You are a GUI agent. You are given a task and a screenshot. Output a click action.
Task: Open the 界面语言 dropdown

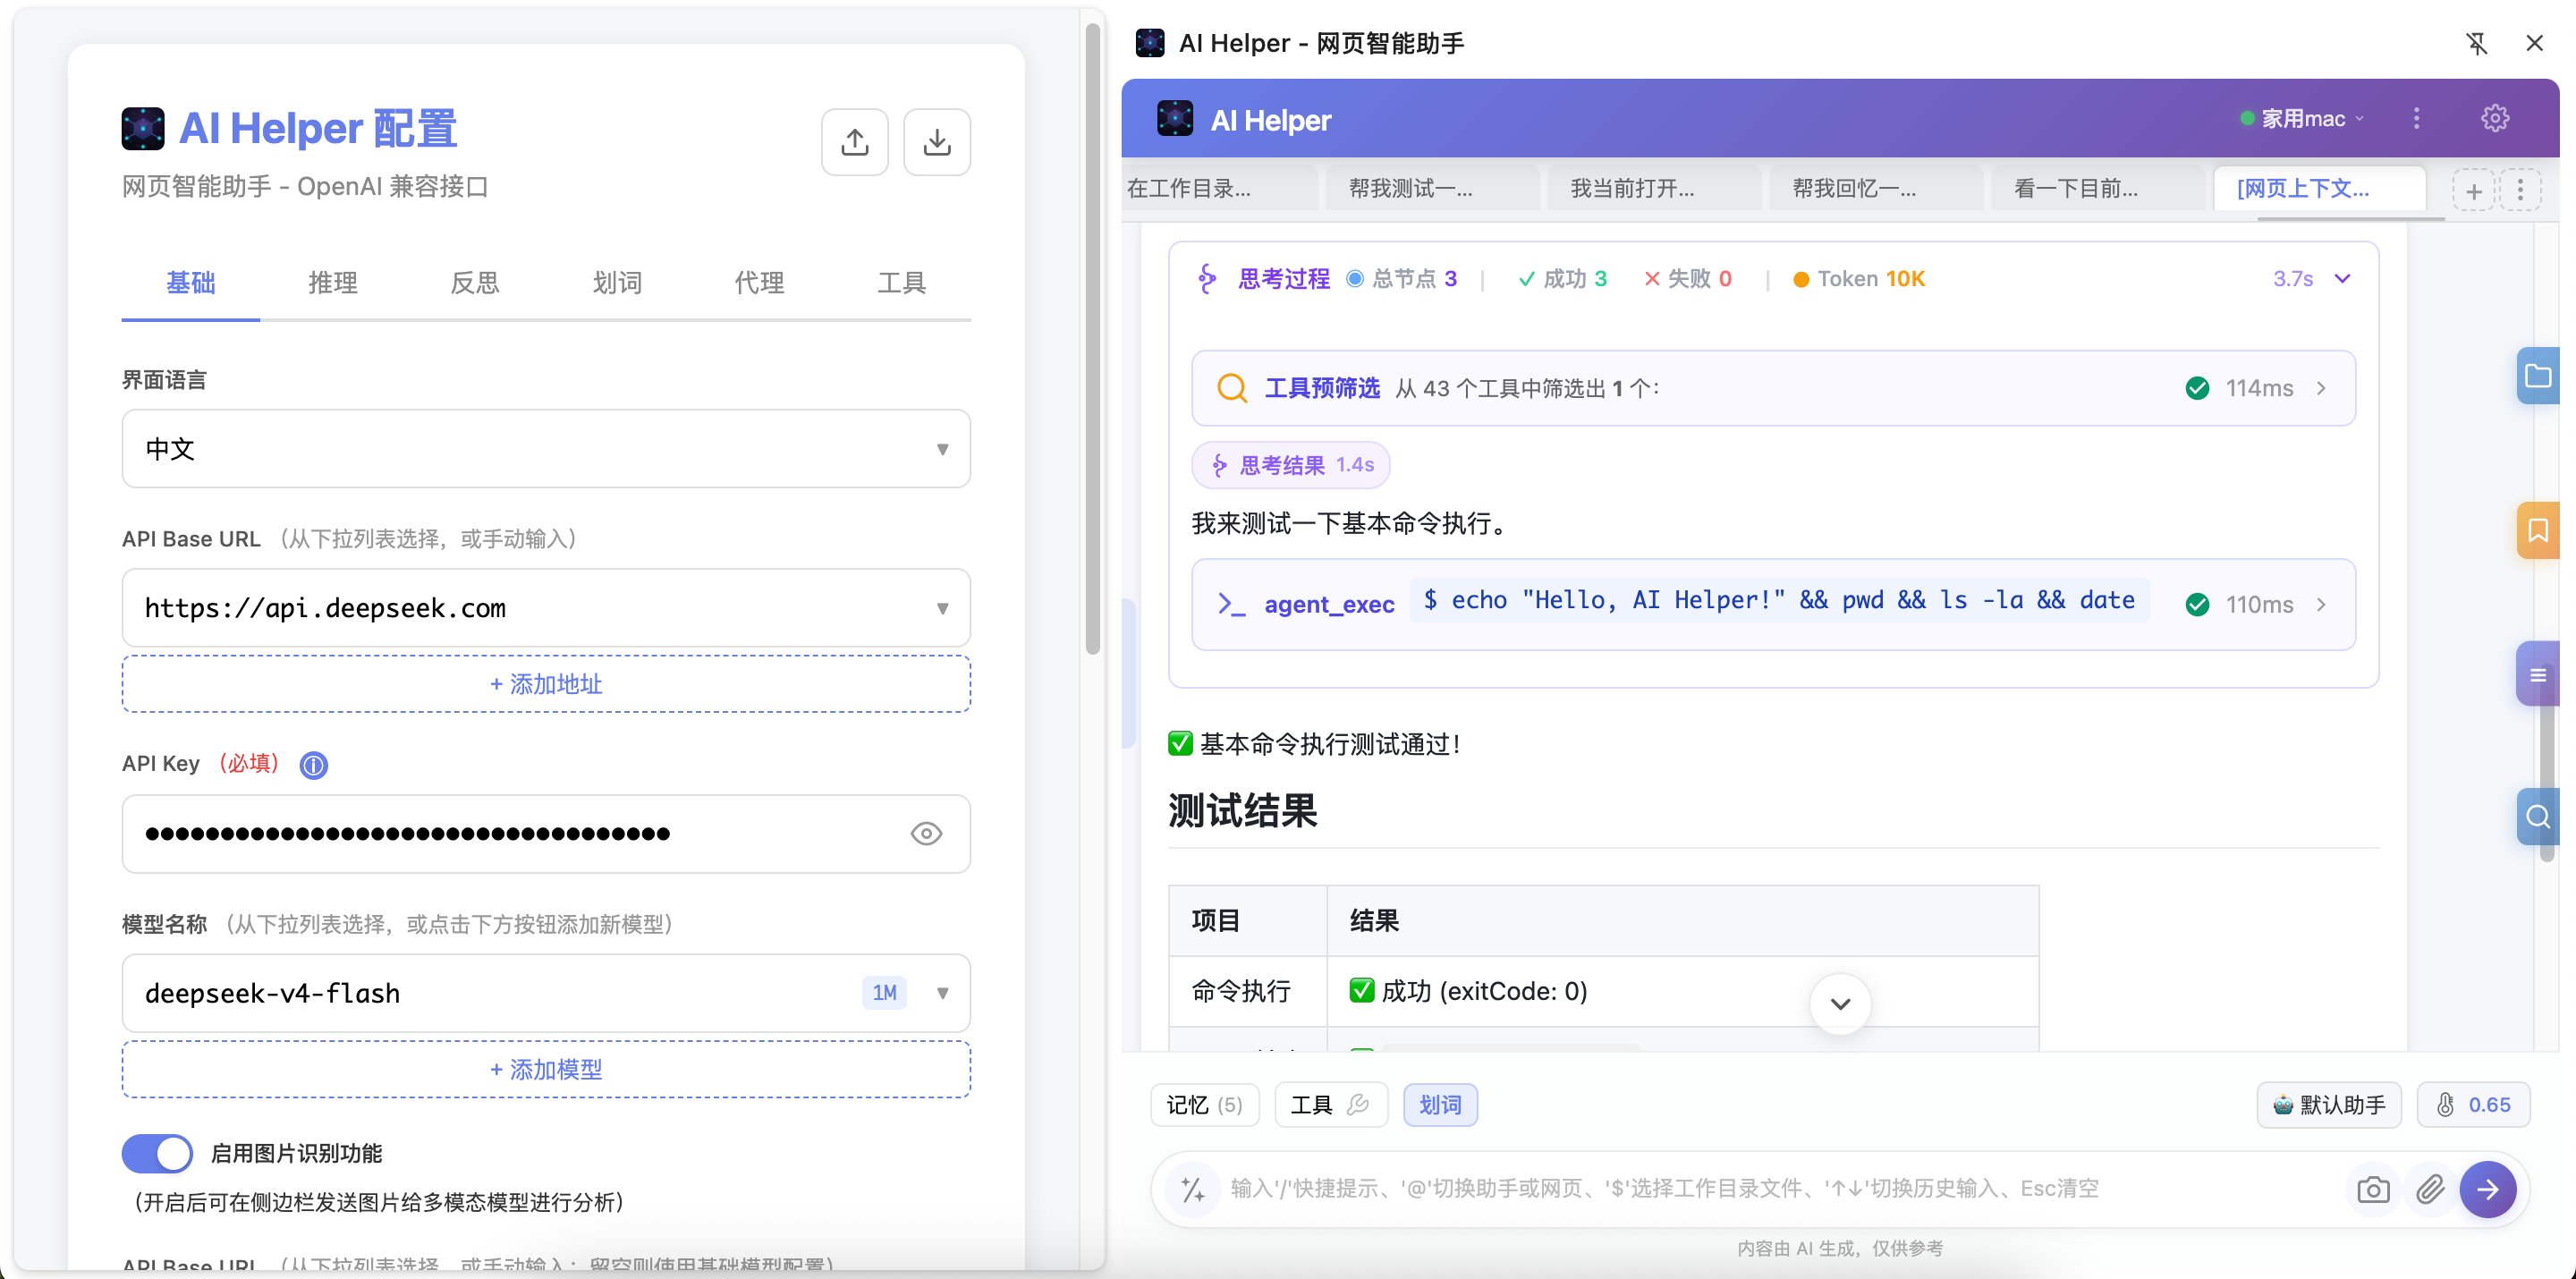click(x=546, y=449)
